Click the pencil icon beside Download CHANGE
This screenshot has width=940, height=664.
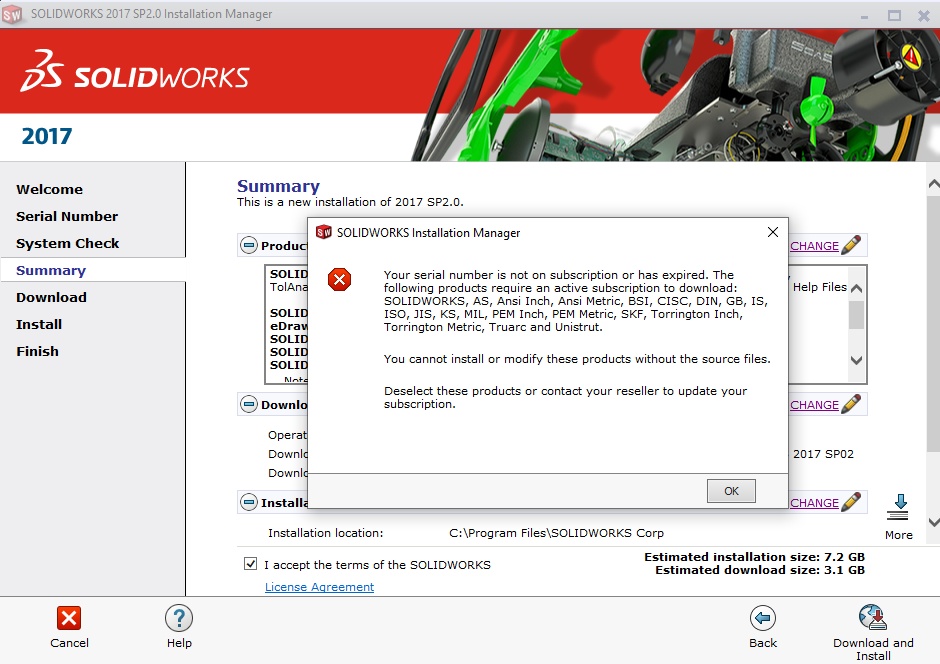(x=851, y=404)
